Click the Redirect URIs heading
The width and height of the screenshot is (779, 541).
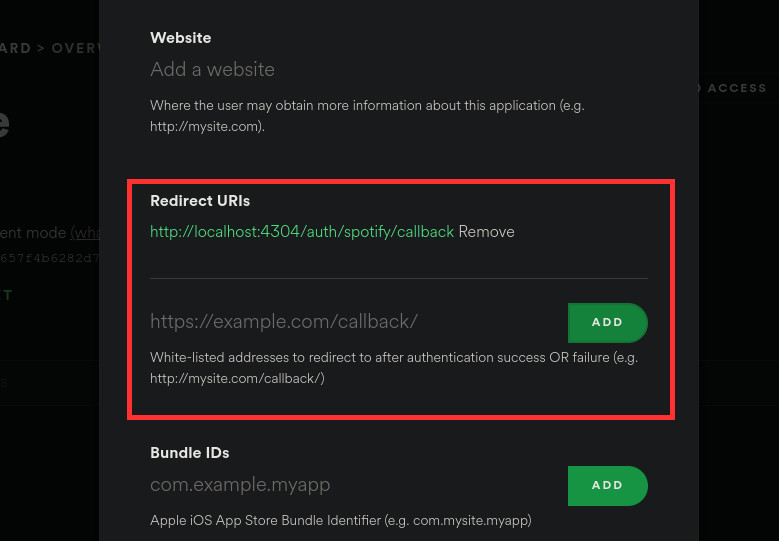point(200,201)
